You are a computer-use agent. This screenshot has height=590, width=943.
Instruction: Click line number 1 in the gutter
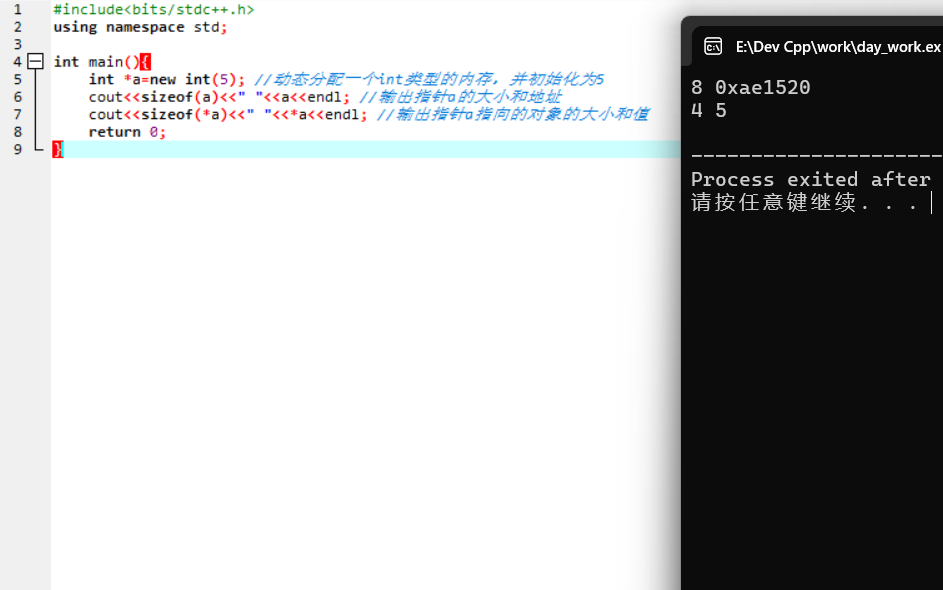(x=17, y=10)
